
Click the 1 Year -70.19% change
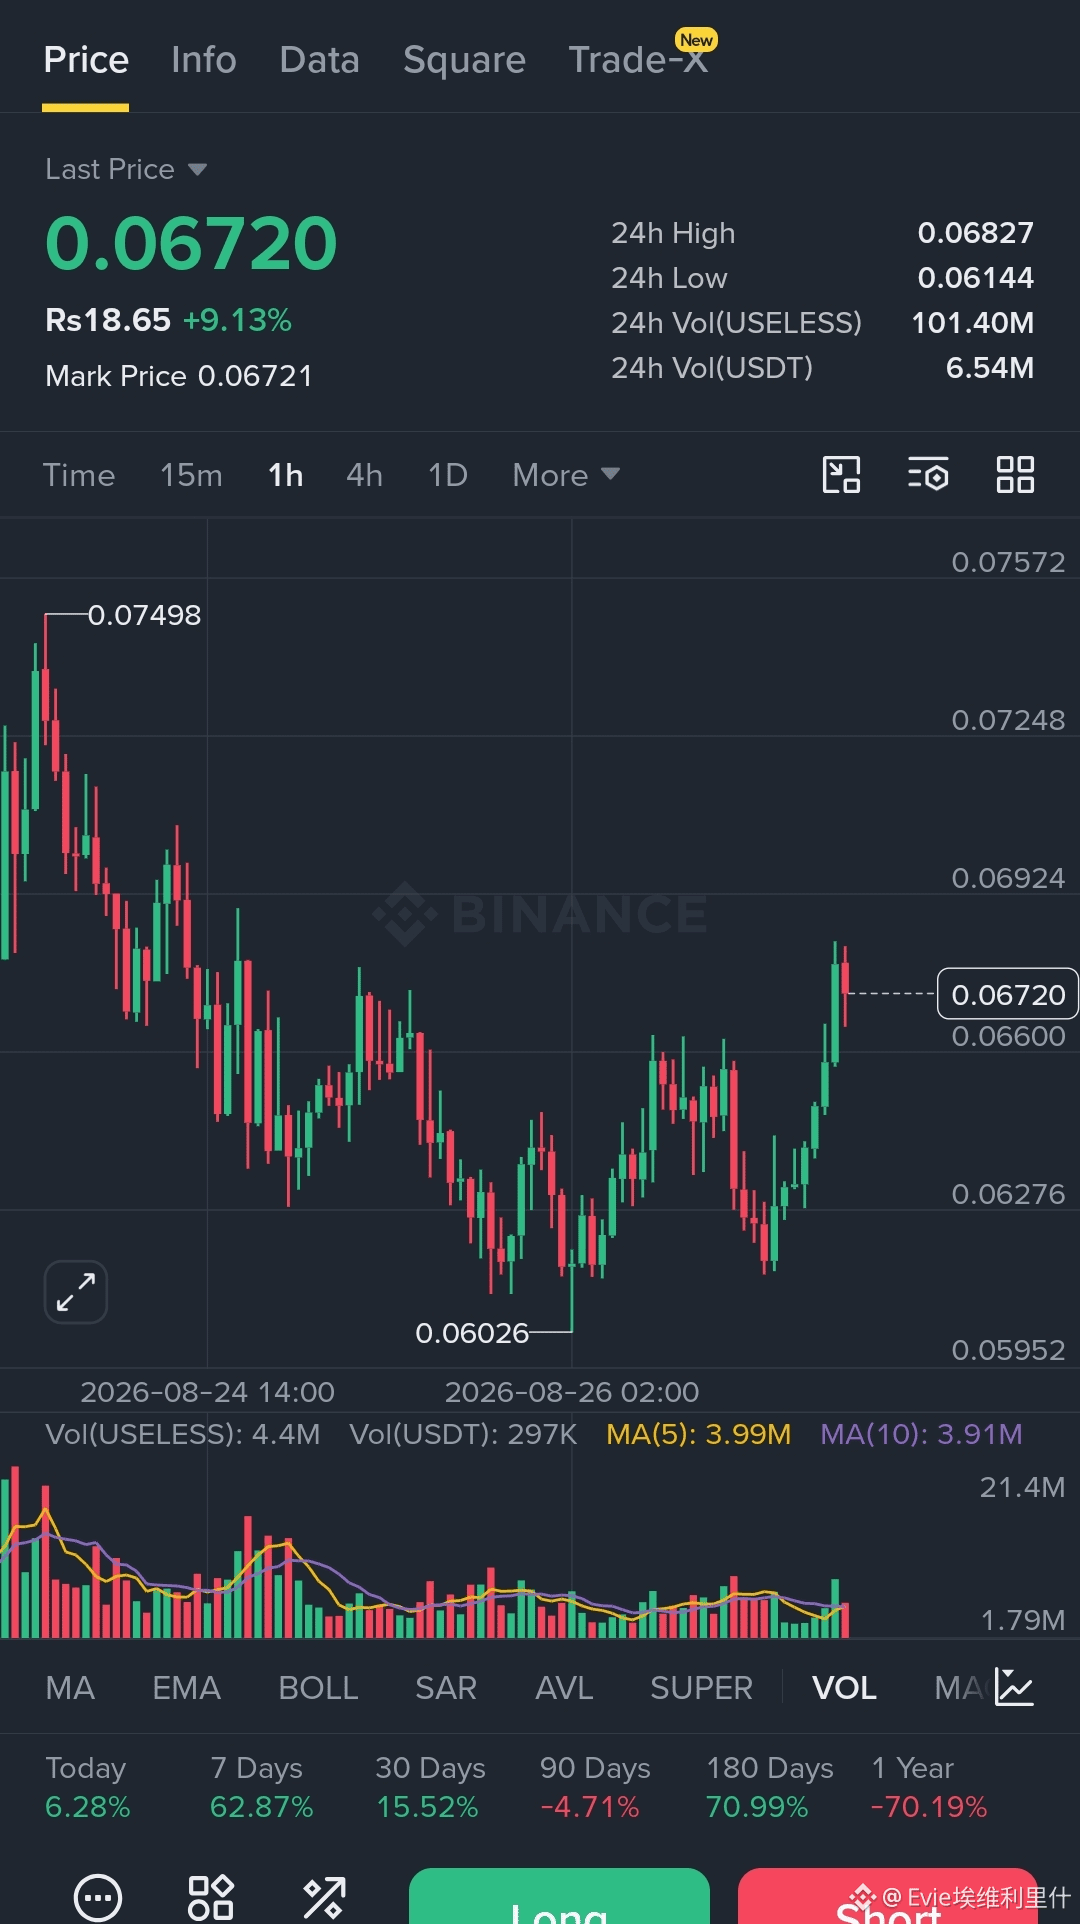tap(929, 1788)
